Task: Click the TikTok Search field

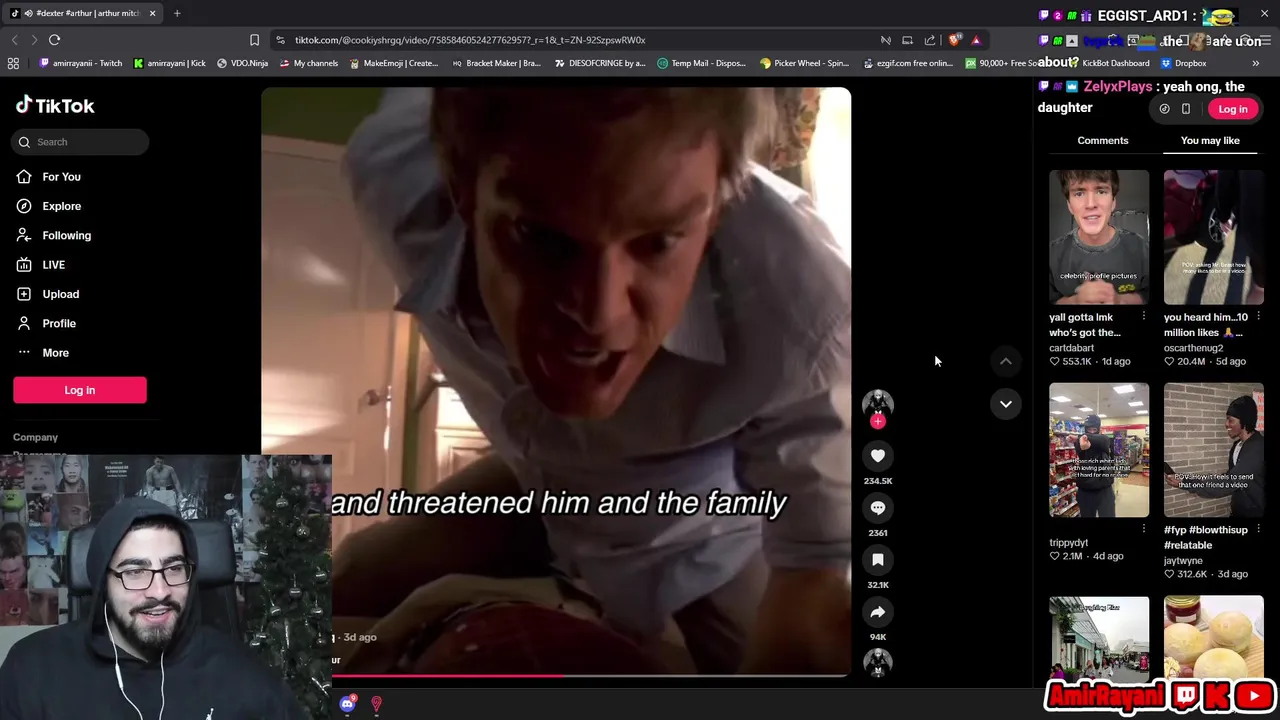Action: point(81,142)
